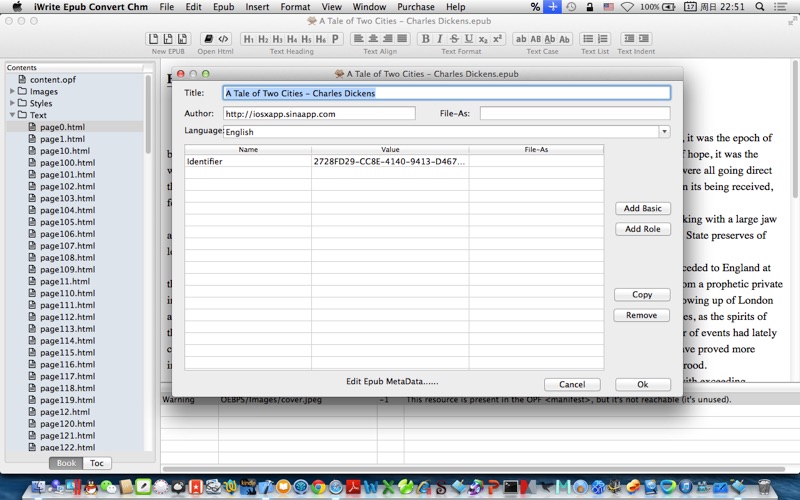Align text right

point(388,39)
